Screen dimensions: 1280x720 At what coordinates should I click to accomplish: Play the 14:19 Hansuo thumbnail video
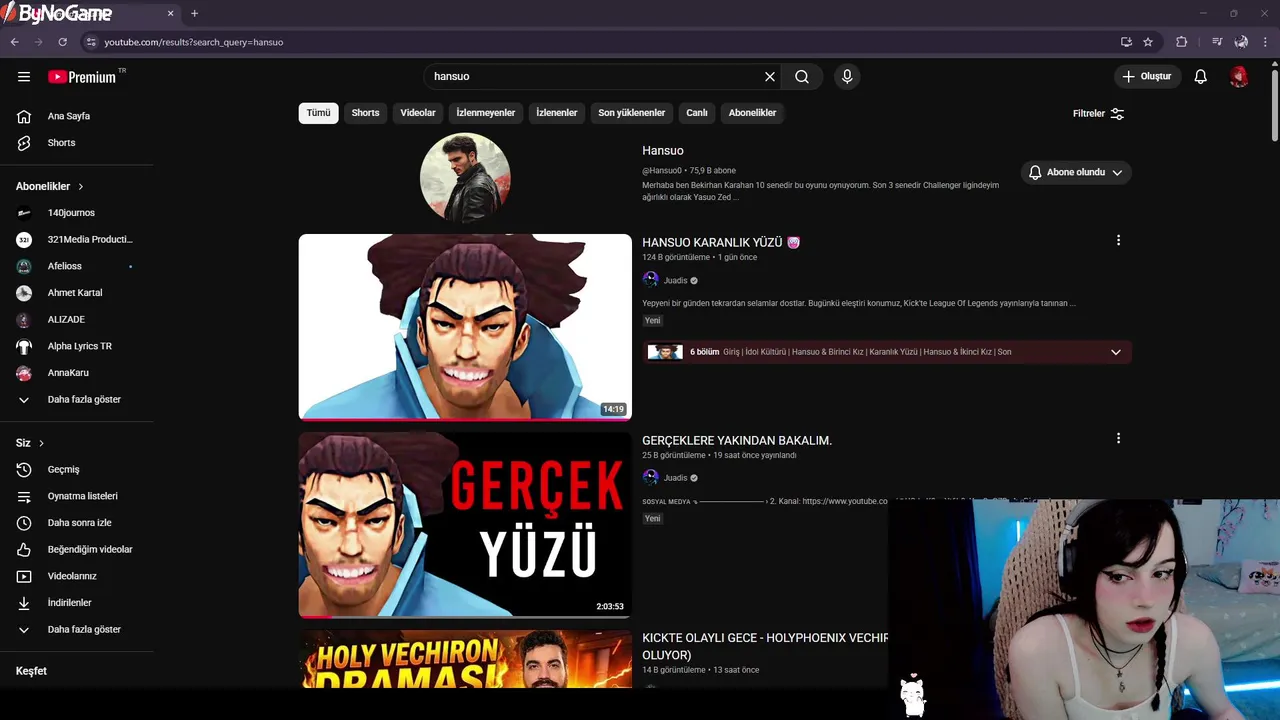pos(465,327)
